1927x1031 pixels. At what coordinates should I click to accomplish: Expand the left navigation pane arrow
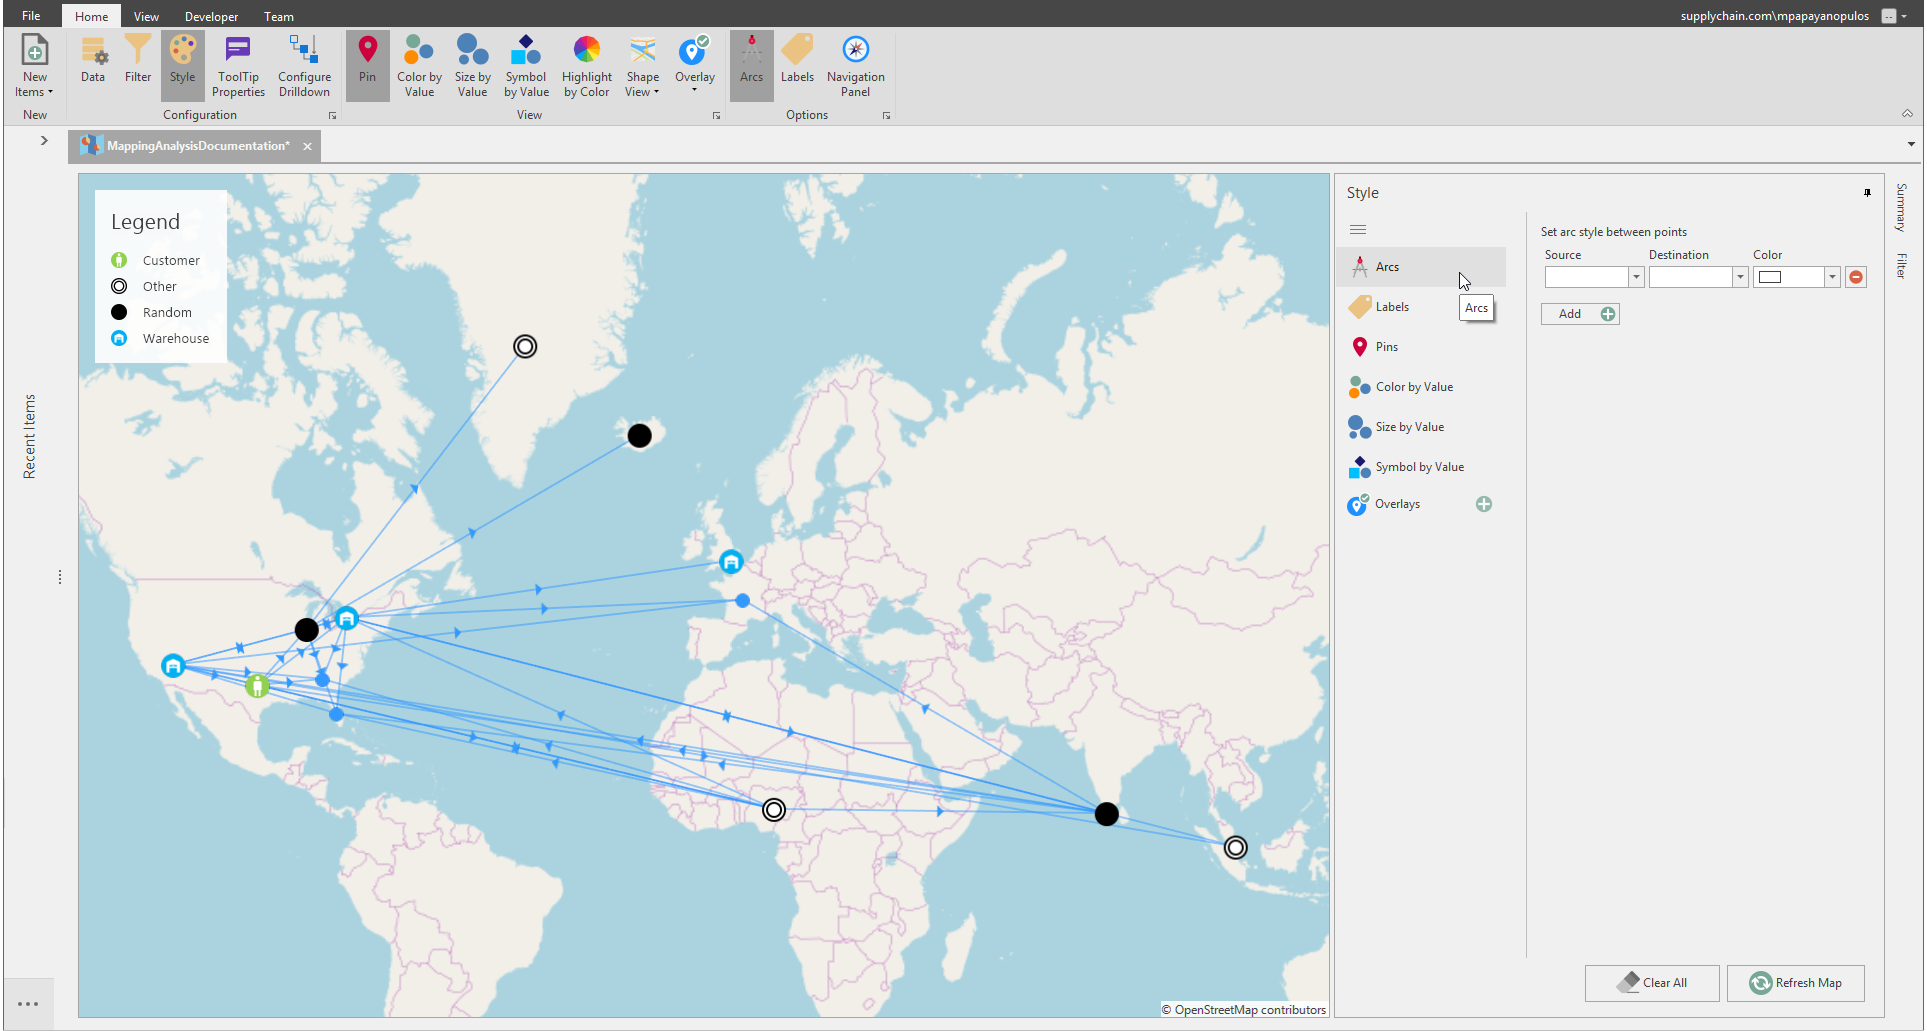[x=44, y=141]
